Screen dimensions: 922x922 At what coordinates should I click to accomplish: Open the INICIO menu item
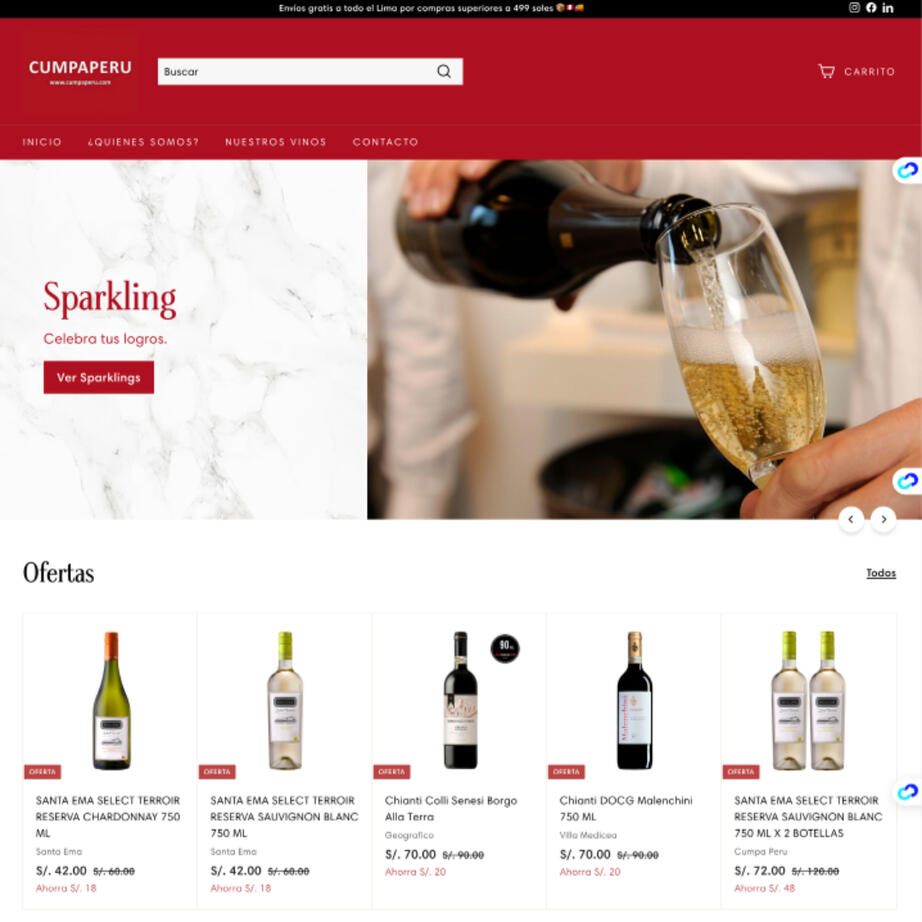(42, 142)
